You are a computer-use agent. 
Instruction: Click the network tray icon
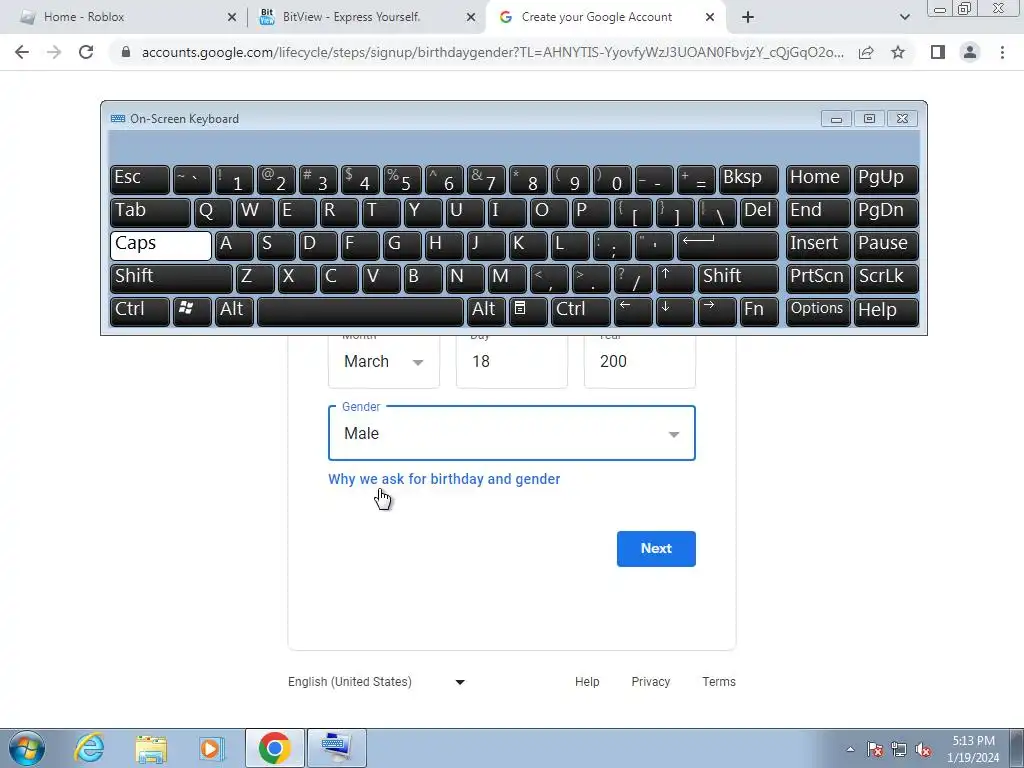pyautogui.click(x=899, y=750)
